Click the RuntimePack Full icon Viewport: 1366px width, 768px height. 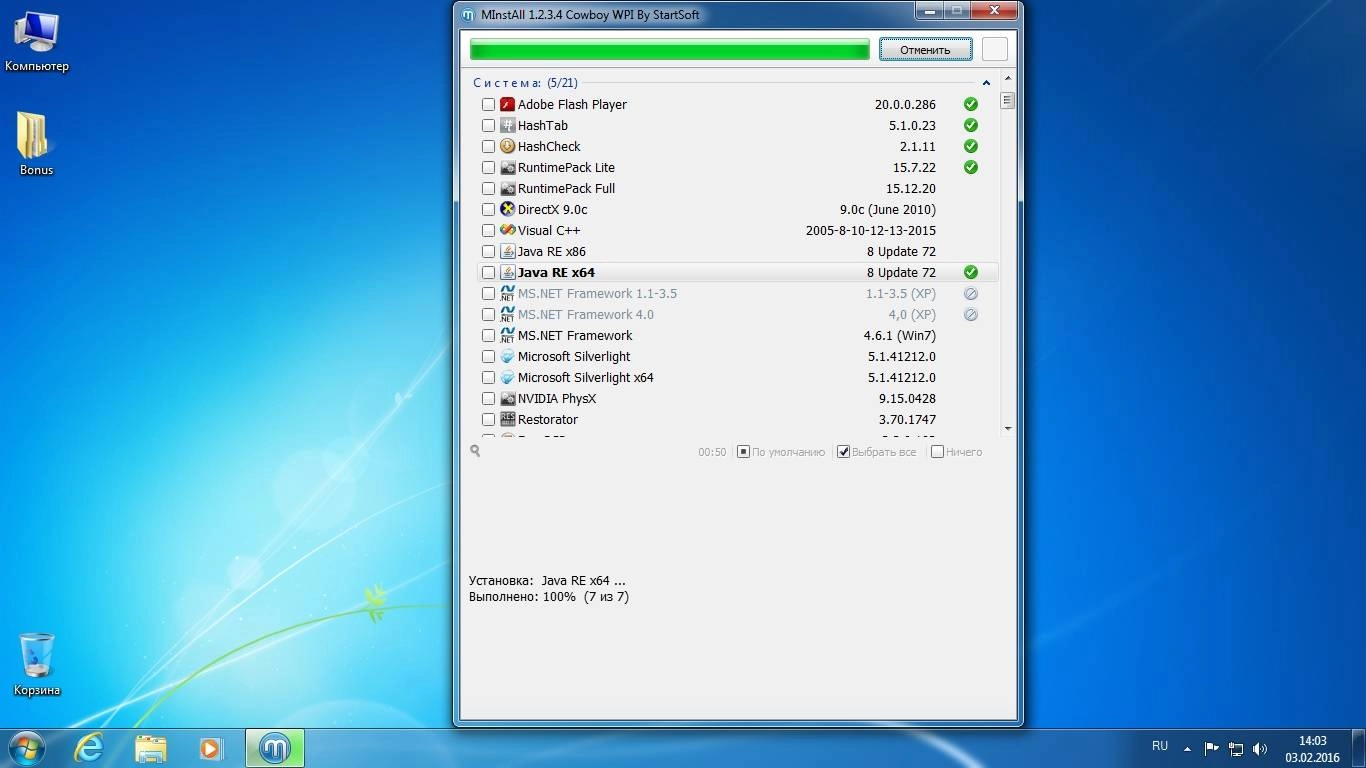click(x=507, y=188)
